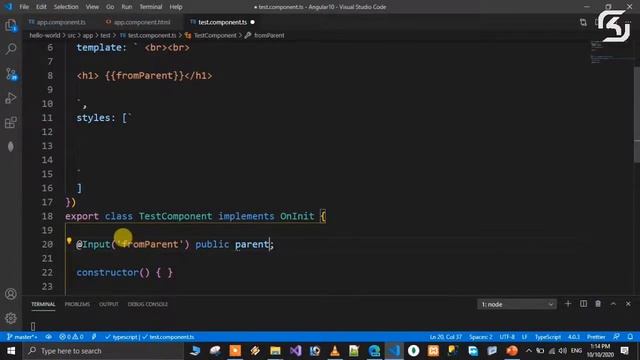The height and width of the screenshot is (360, 640).
Task: Maximize the terminal panel with caret icon
Action: (613, 304)
